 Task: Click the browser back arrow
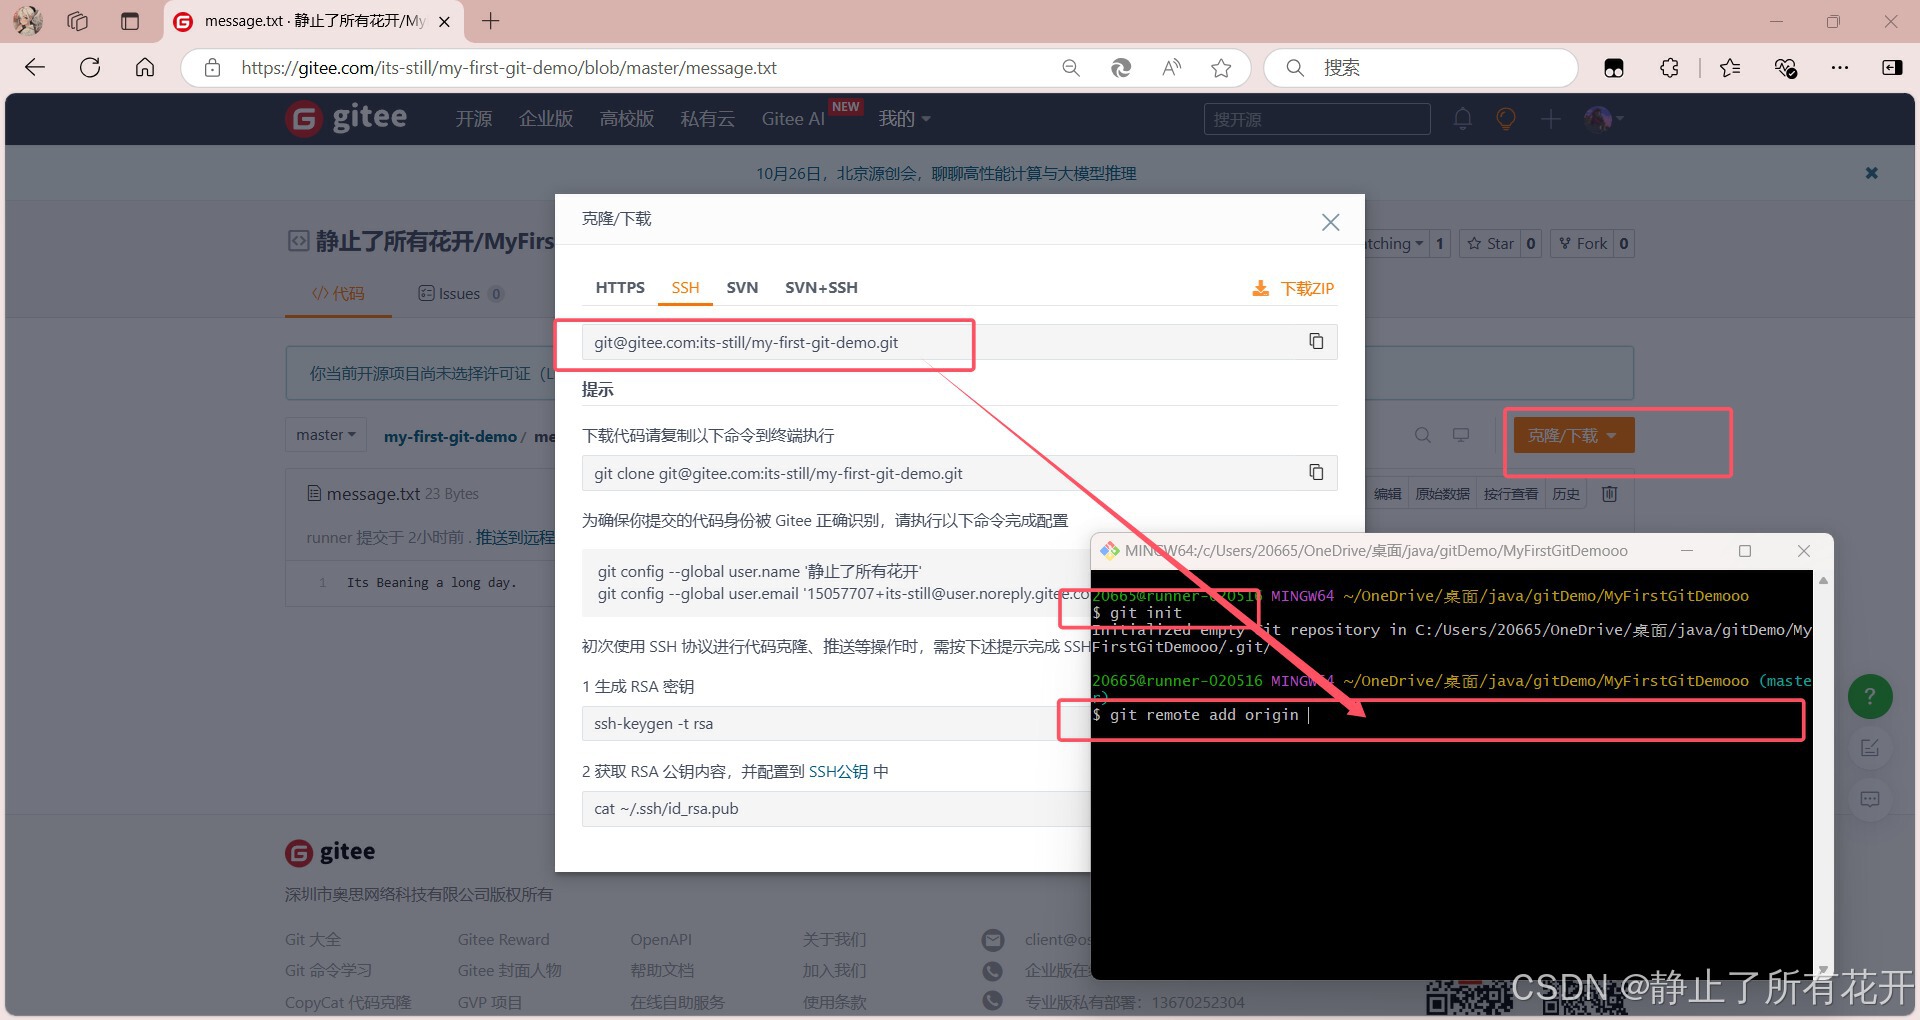click(x=35, y=67)
